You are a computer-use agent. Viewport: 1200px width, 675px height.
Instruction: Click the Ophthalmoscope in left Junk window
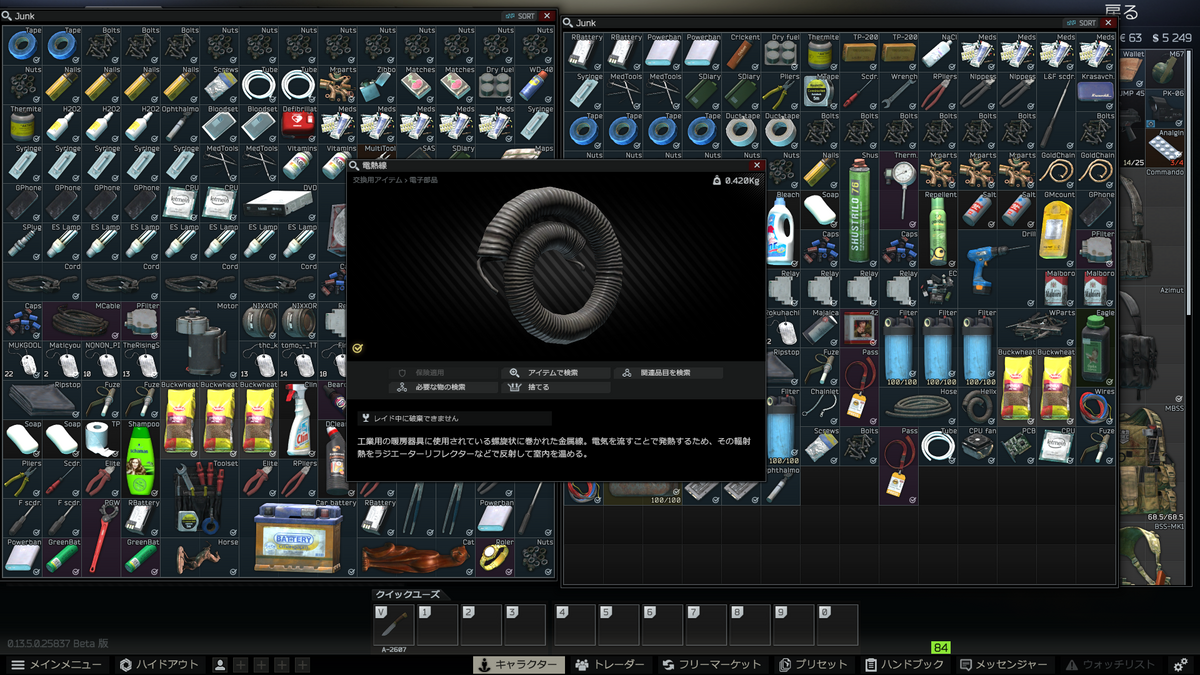(179, 125)
